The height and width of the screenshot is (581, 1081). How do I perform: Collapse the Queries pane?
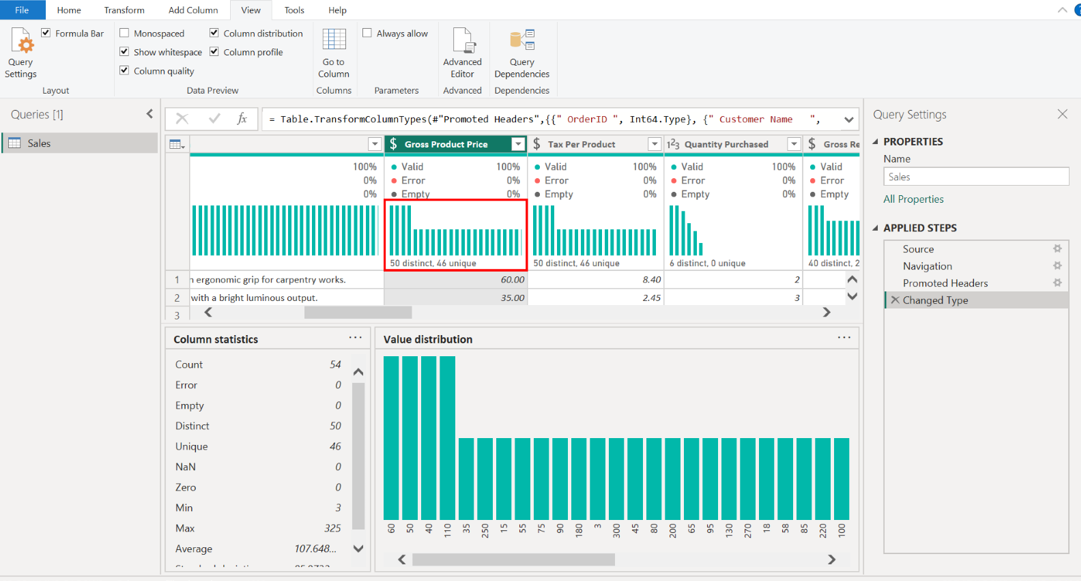click(x=150, y=114)
